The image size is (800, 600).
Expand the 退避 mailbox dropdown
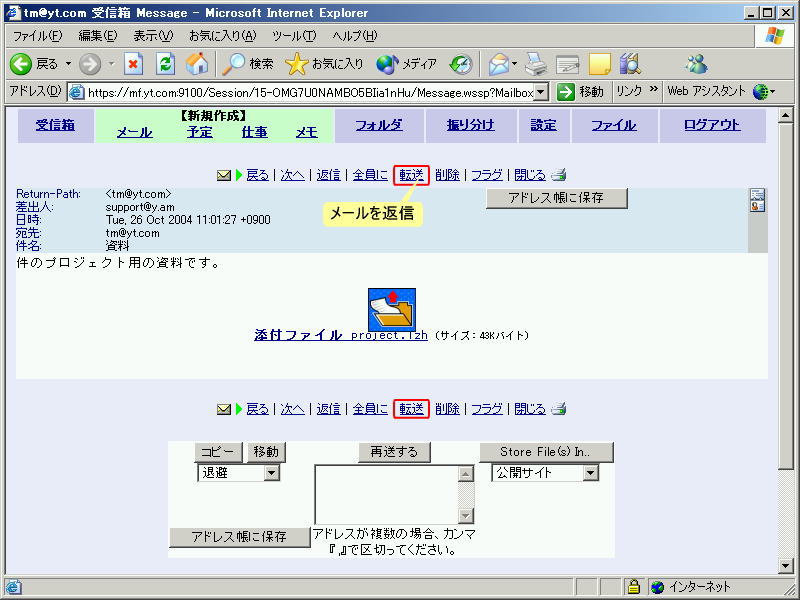coord(272,473)
